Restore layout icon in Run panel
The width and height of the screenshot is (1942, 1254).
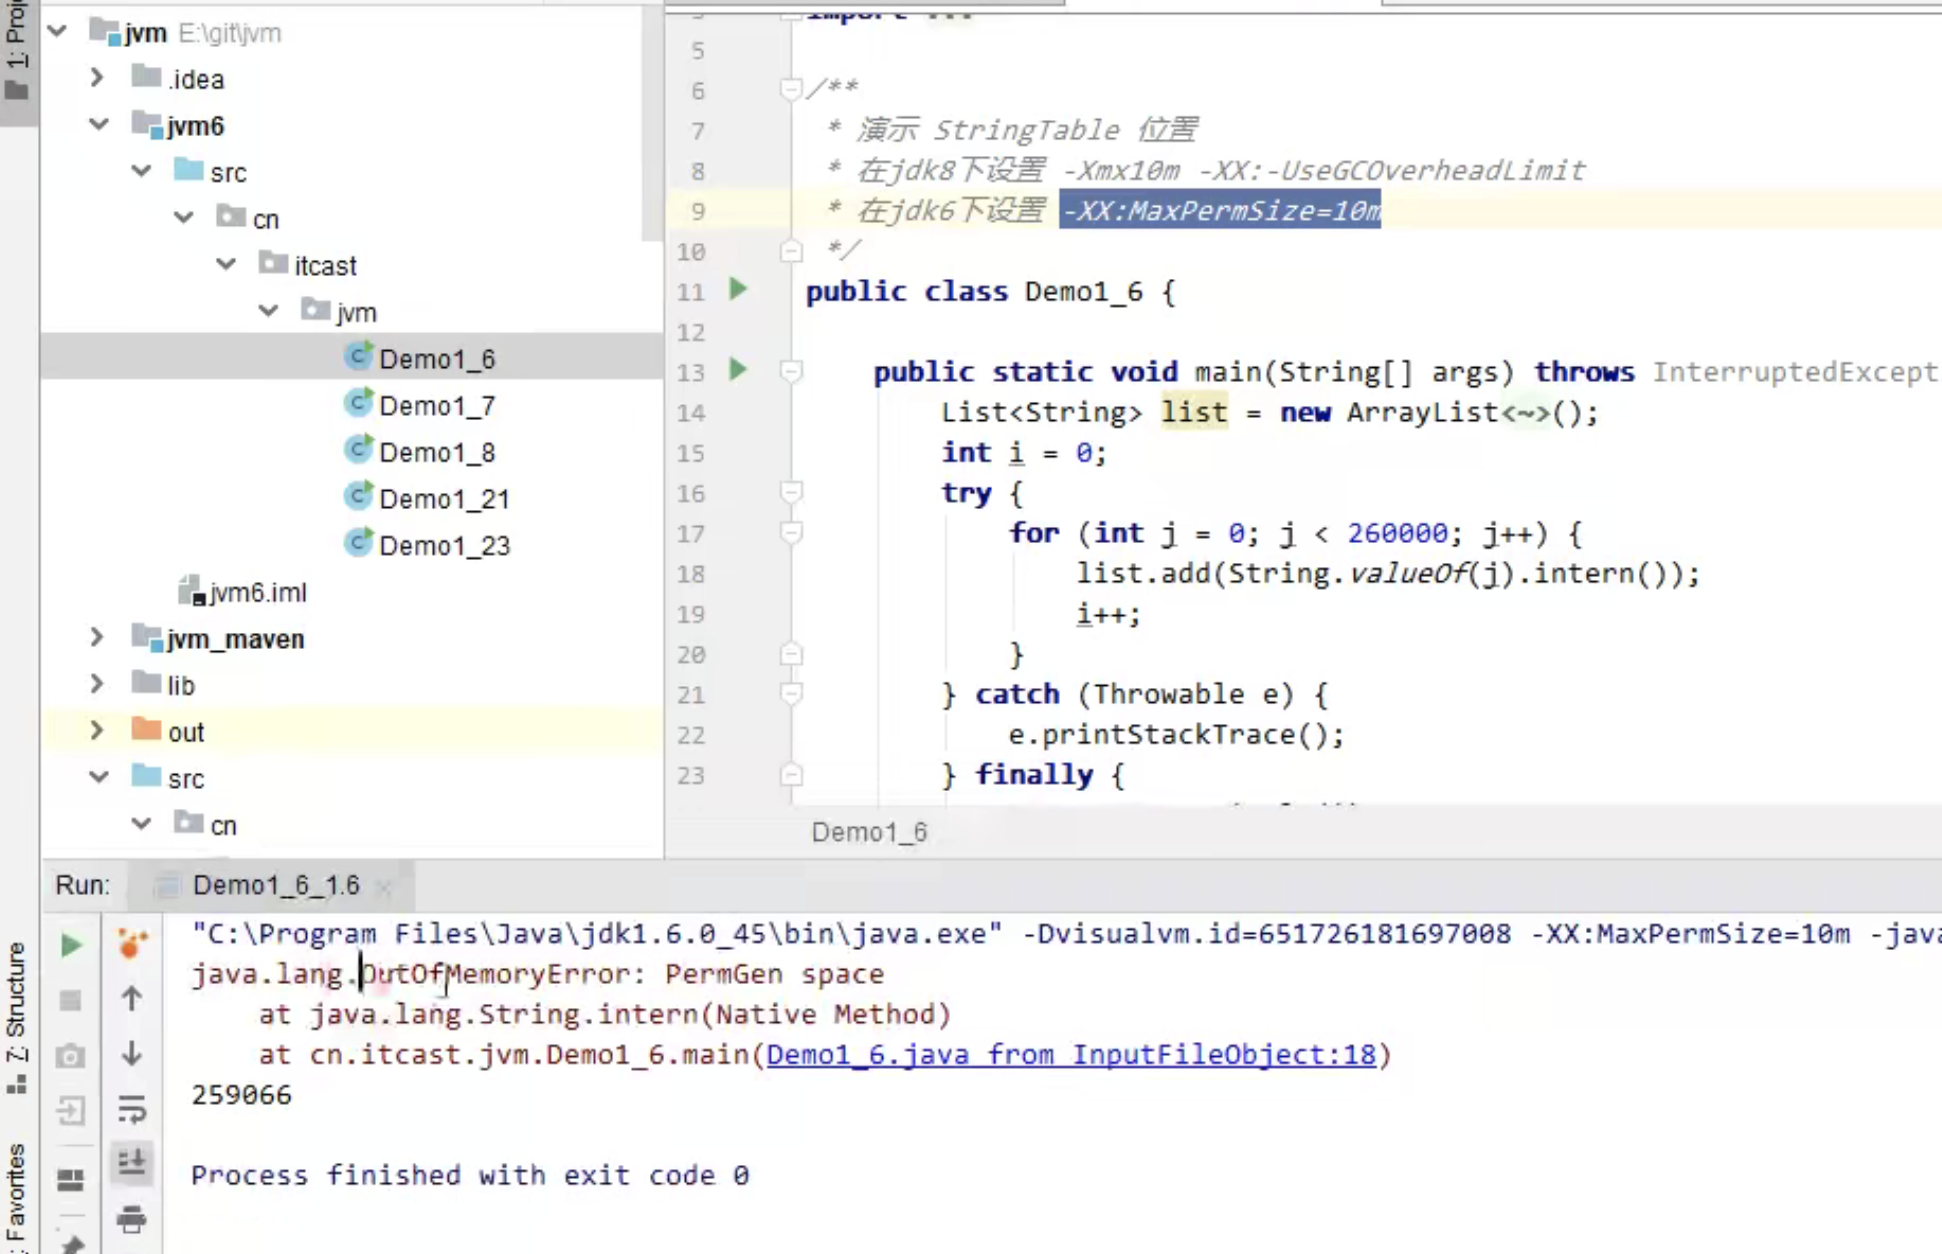(x=70, y=1181)
